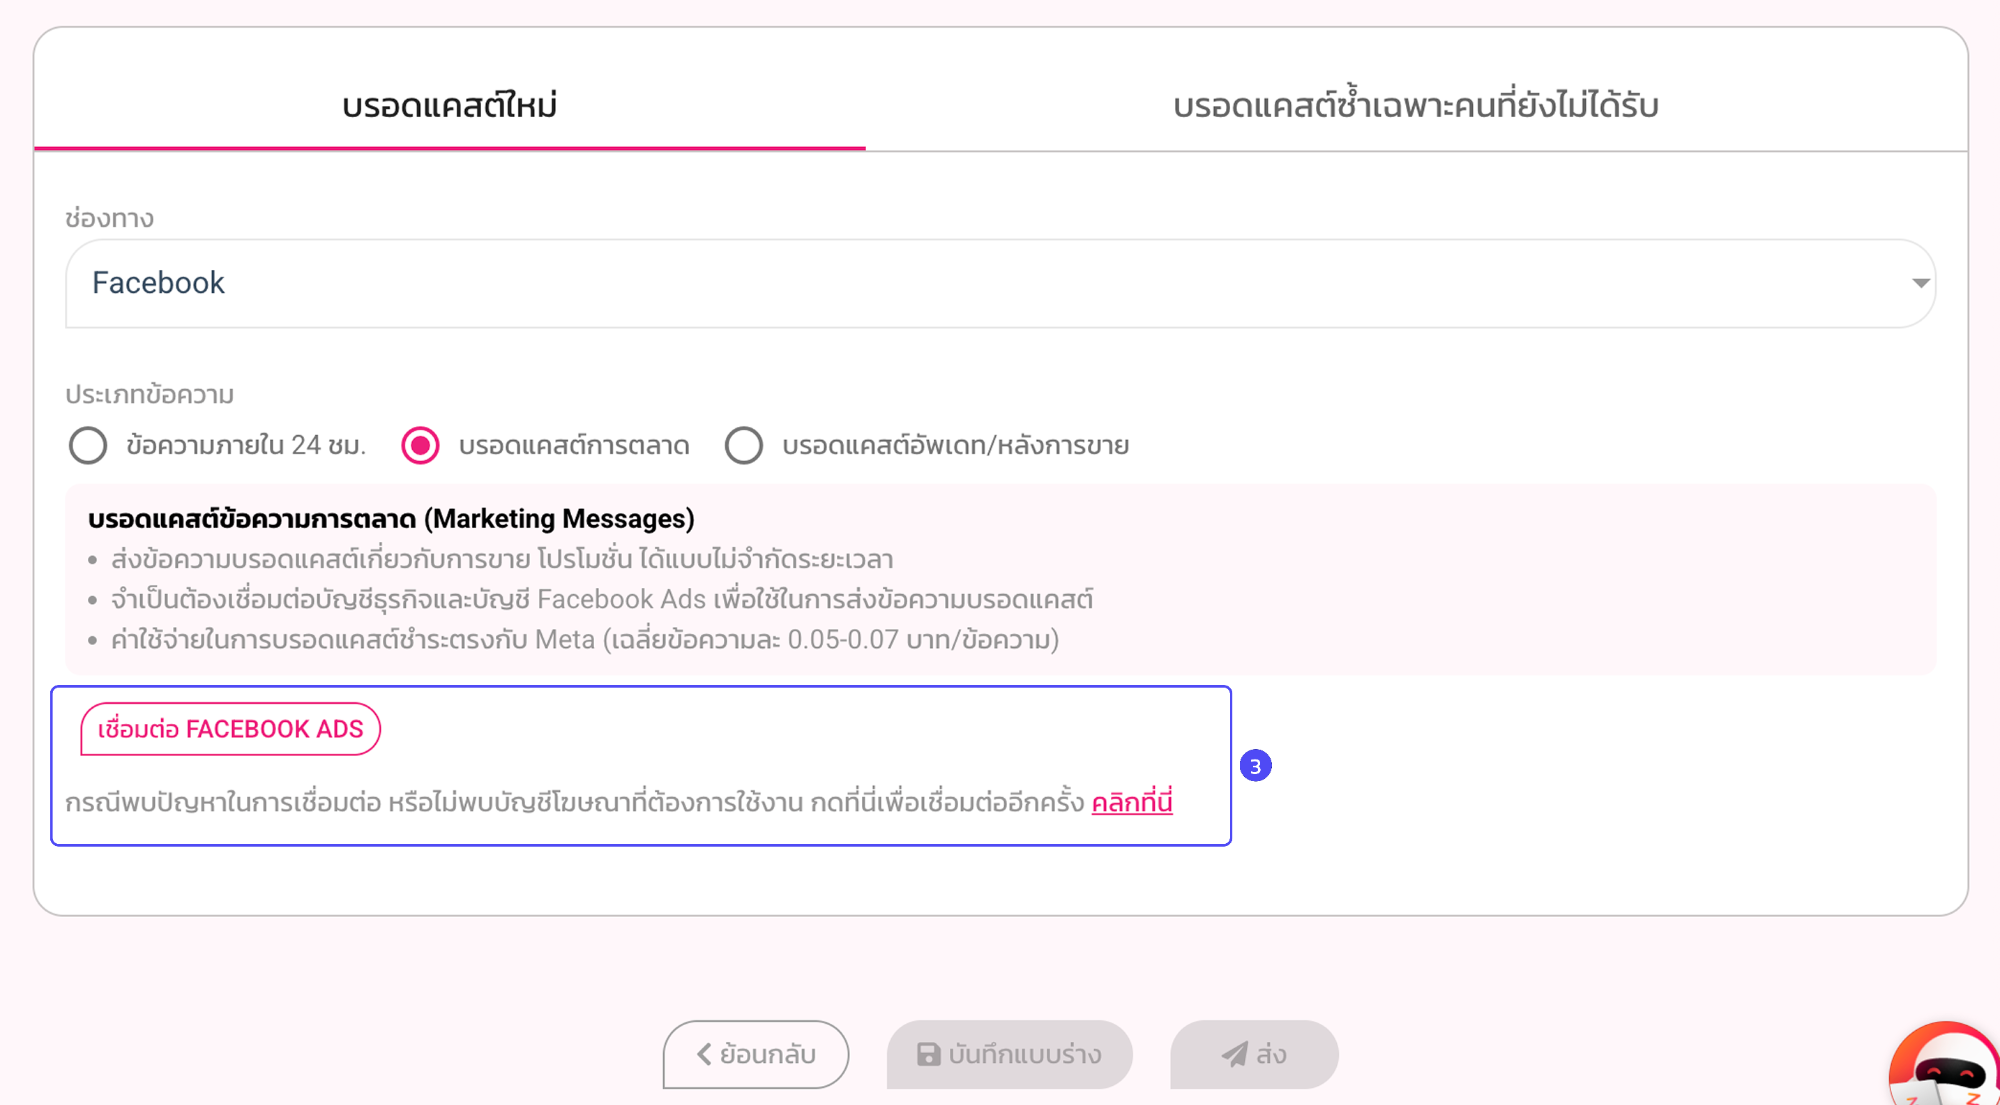Click the เชื่อมต่อ FACEBOOK ADS button
Image resolution: width=2000 pixels, height=1105 pixels.
tap(231, 729)
